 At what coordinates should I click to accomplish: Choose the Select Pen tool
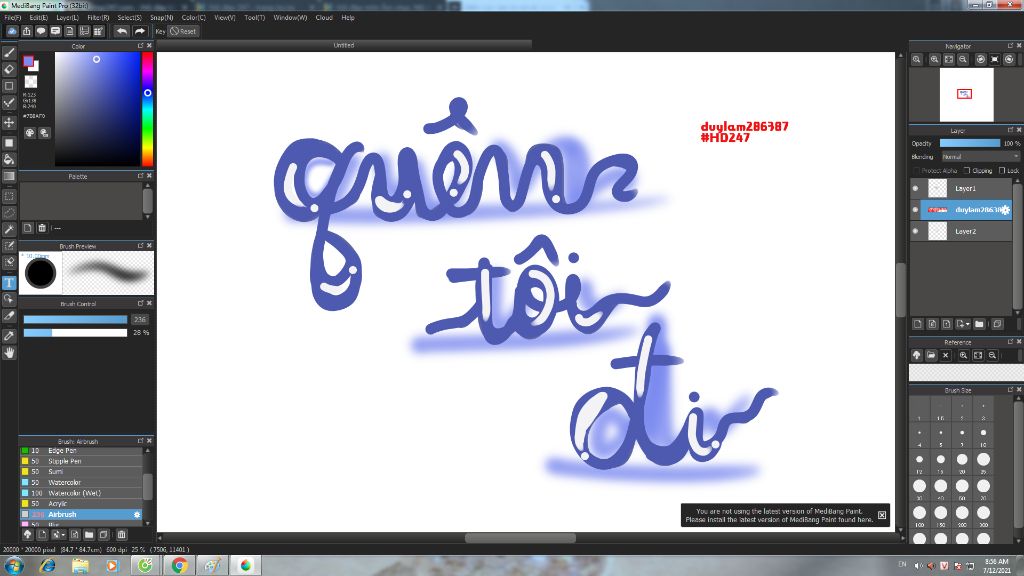[x=9, y=246]
